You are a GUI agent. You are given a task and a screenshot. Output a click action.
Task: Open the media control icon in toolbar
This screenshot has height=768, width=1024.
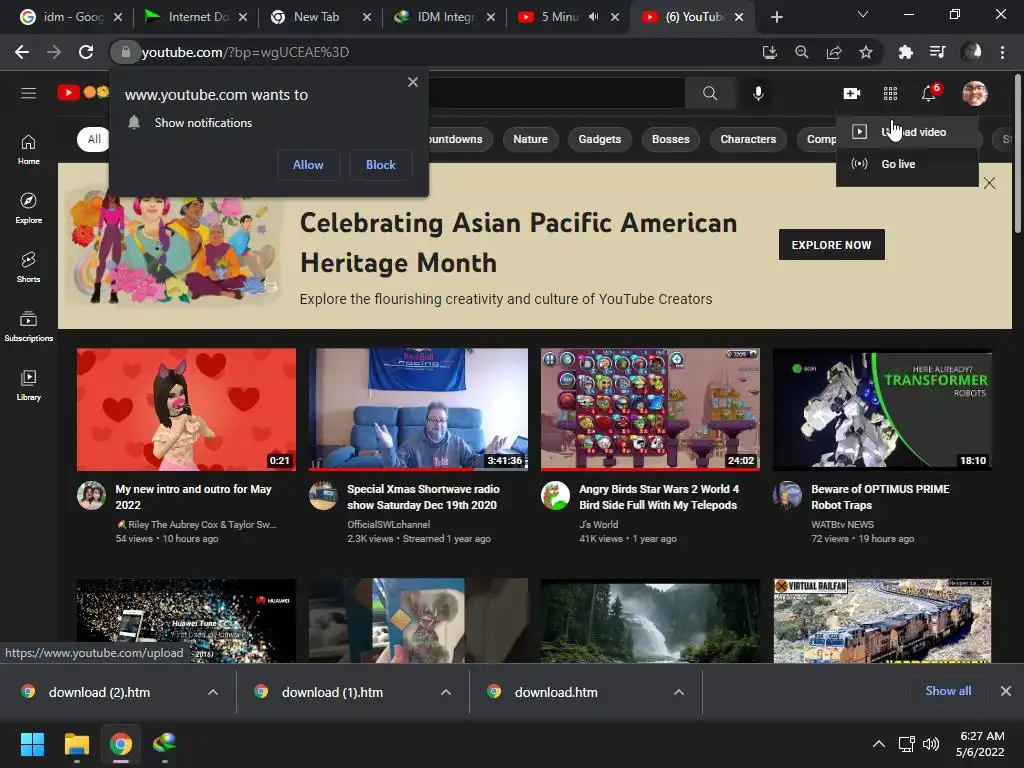point(938,52)
